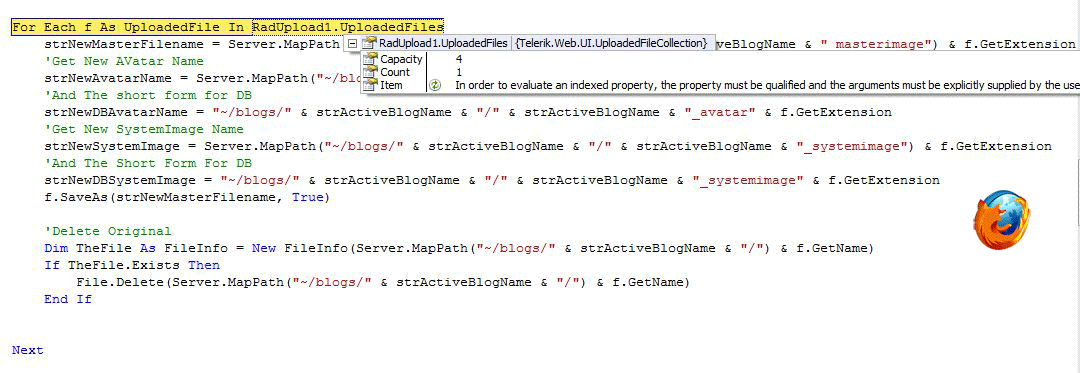Collapse the RadUpload1.UploadedFiles debugger tooltip
The width and height of the screenshot is (1080, 373).
click(353, 43)
